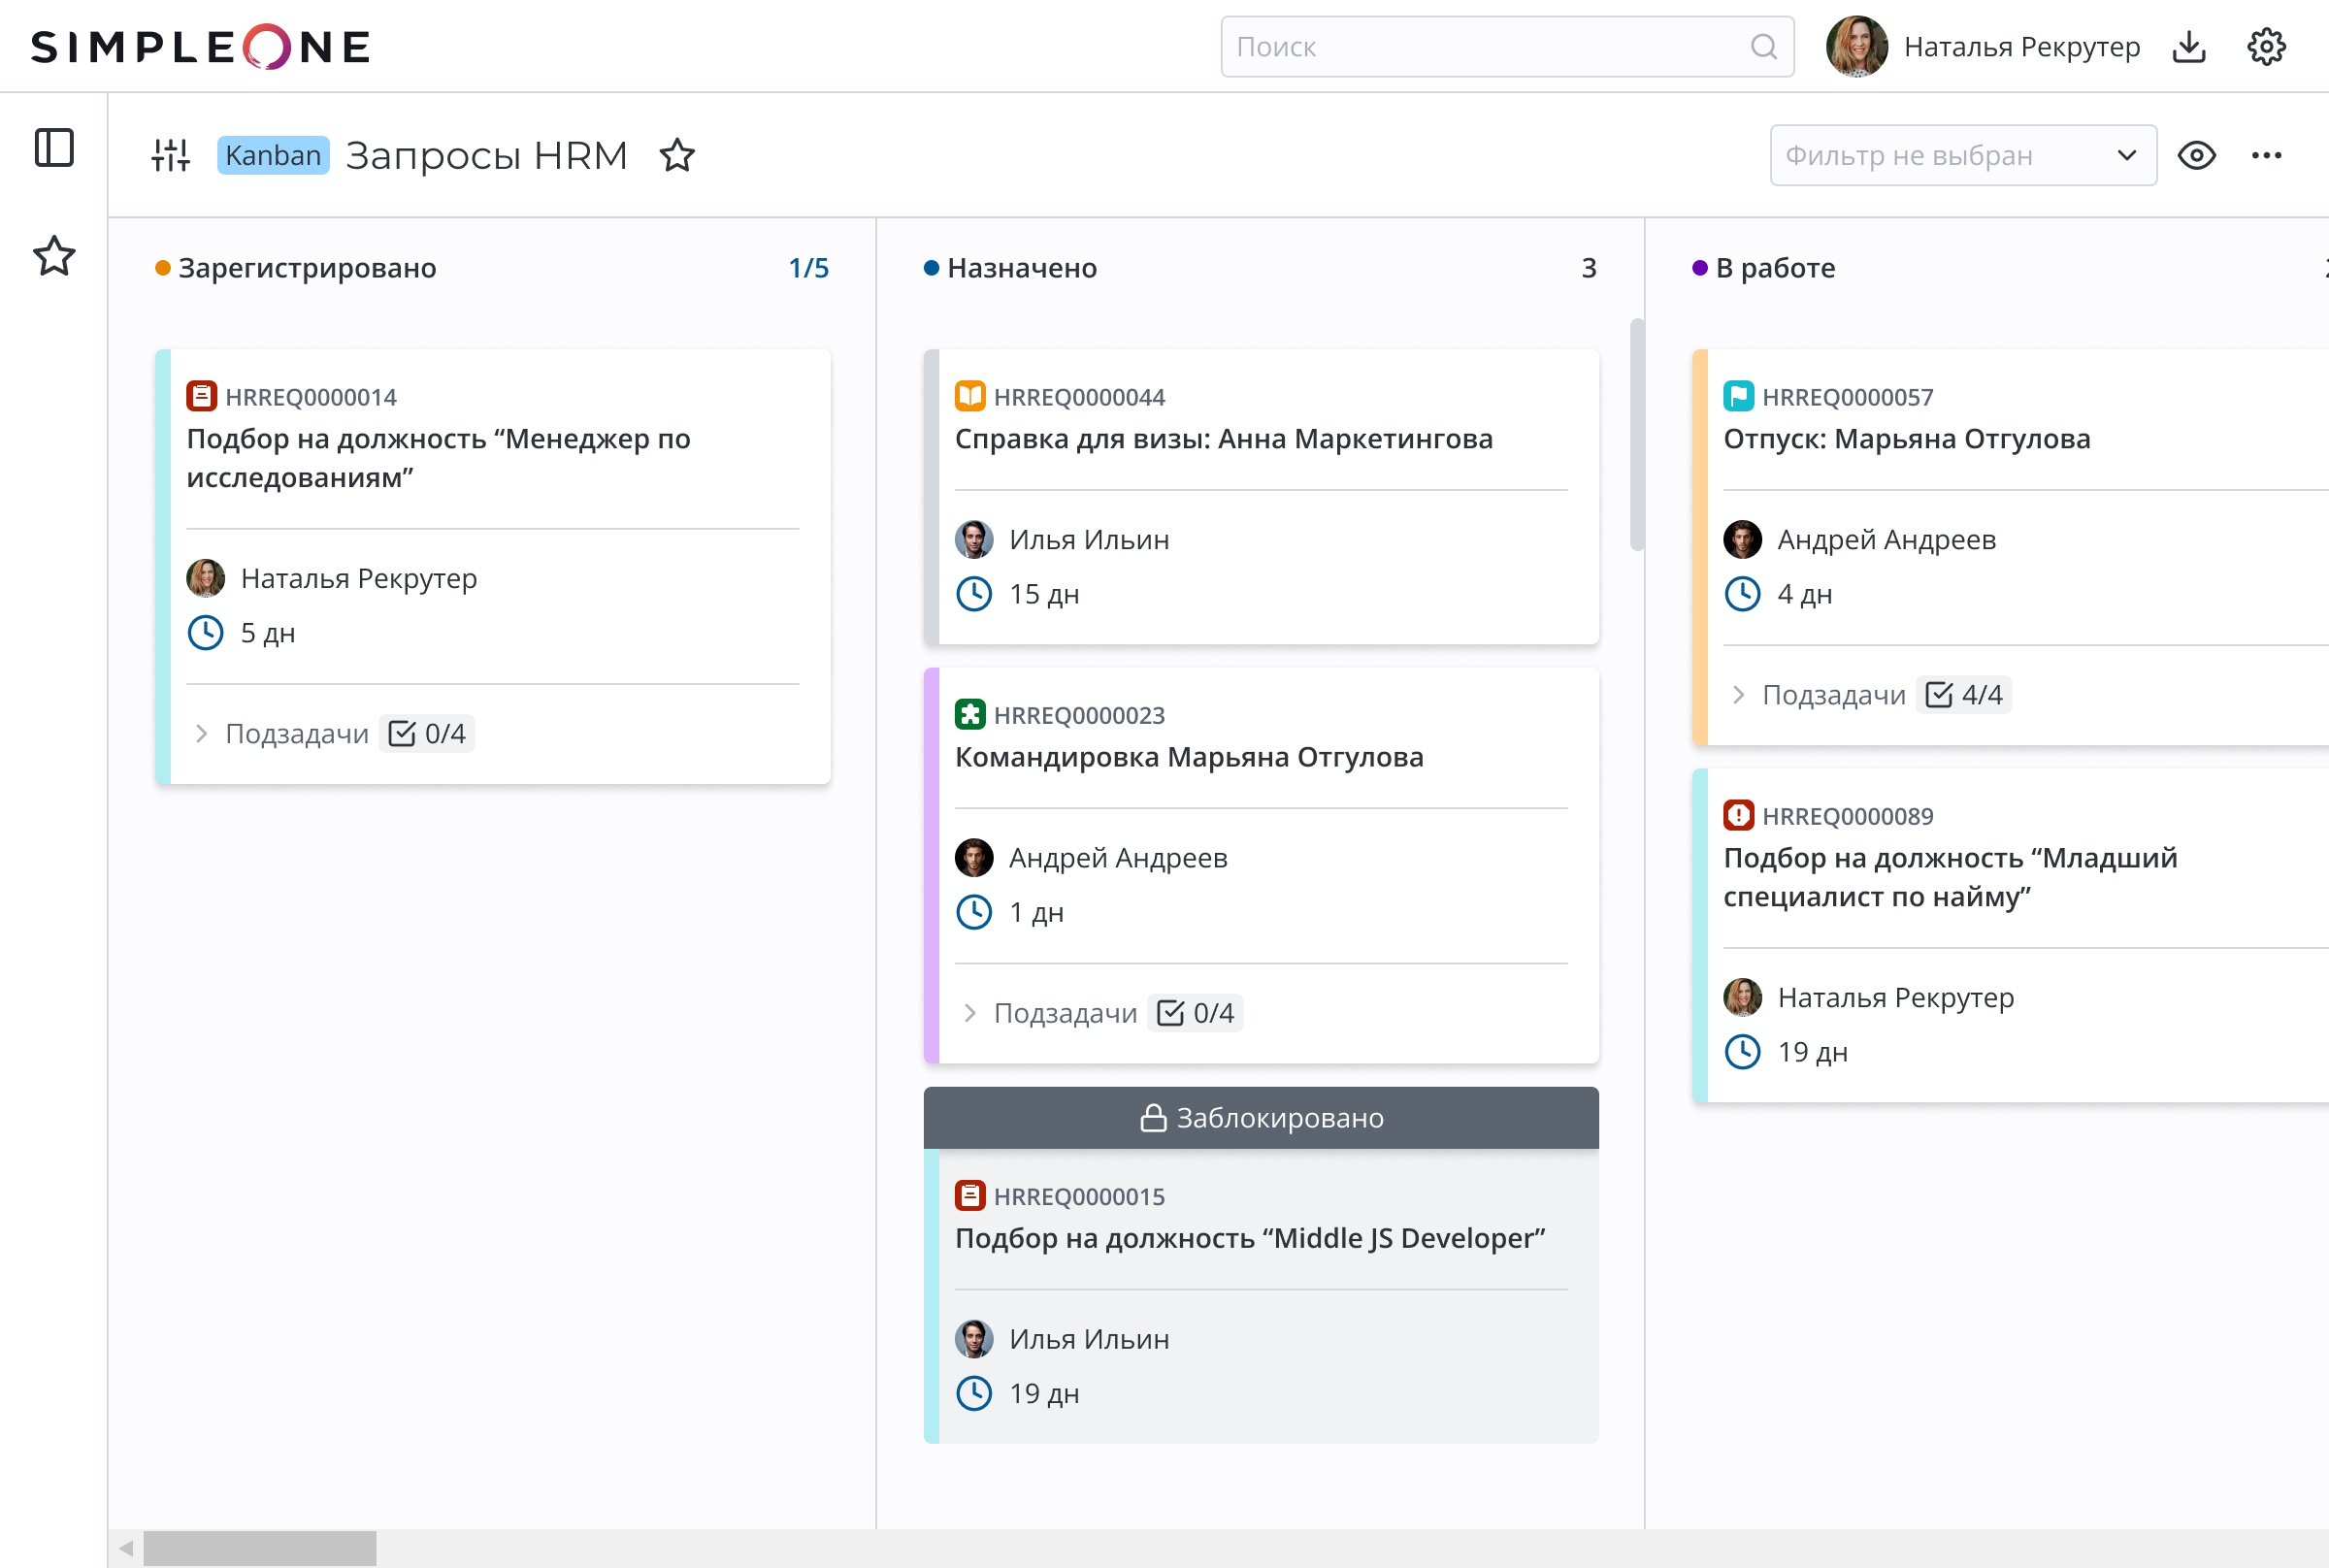
Task: Open 'Middle JS Developer' blocked card title
Action: coord(1249,1238)
